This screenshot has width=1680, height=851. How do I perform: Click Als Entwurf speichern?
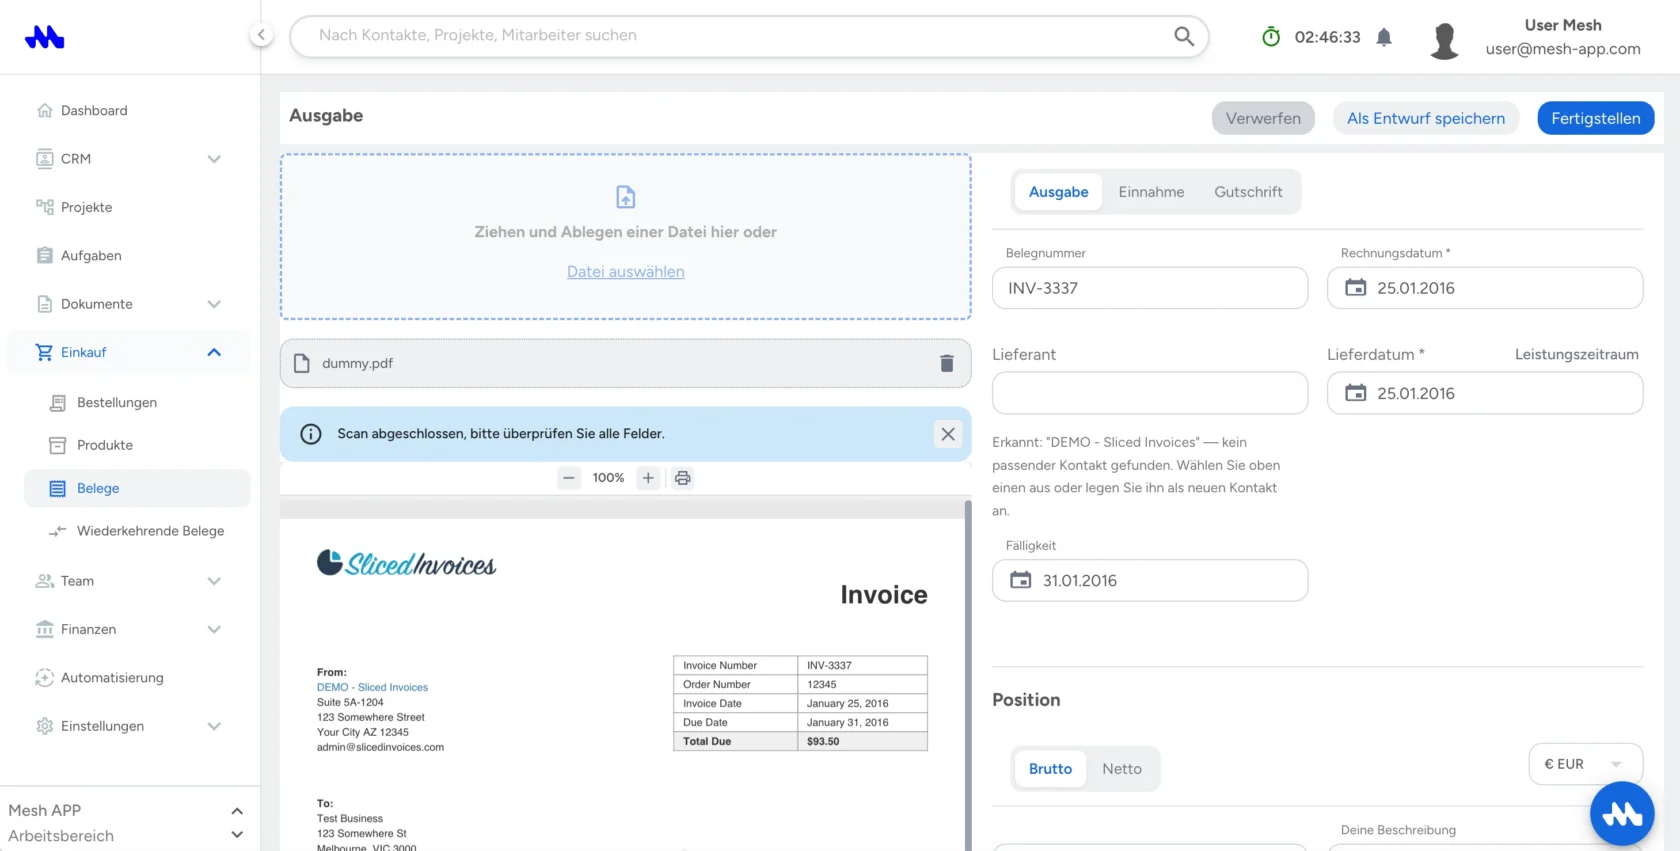(1426, 118)
